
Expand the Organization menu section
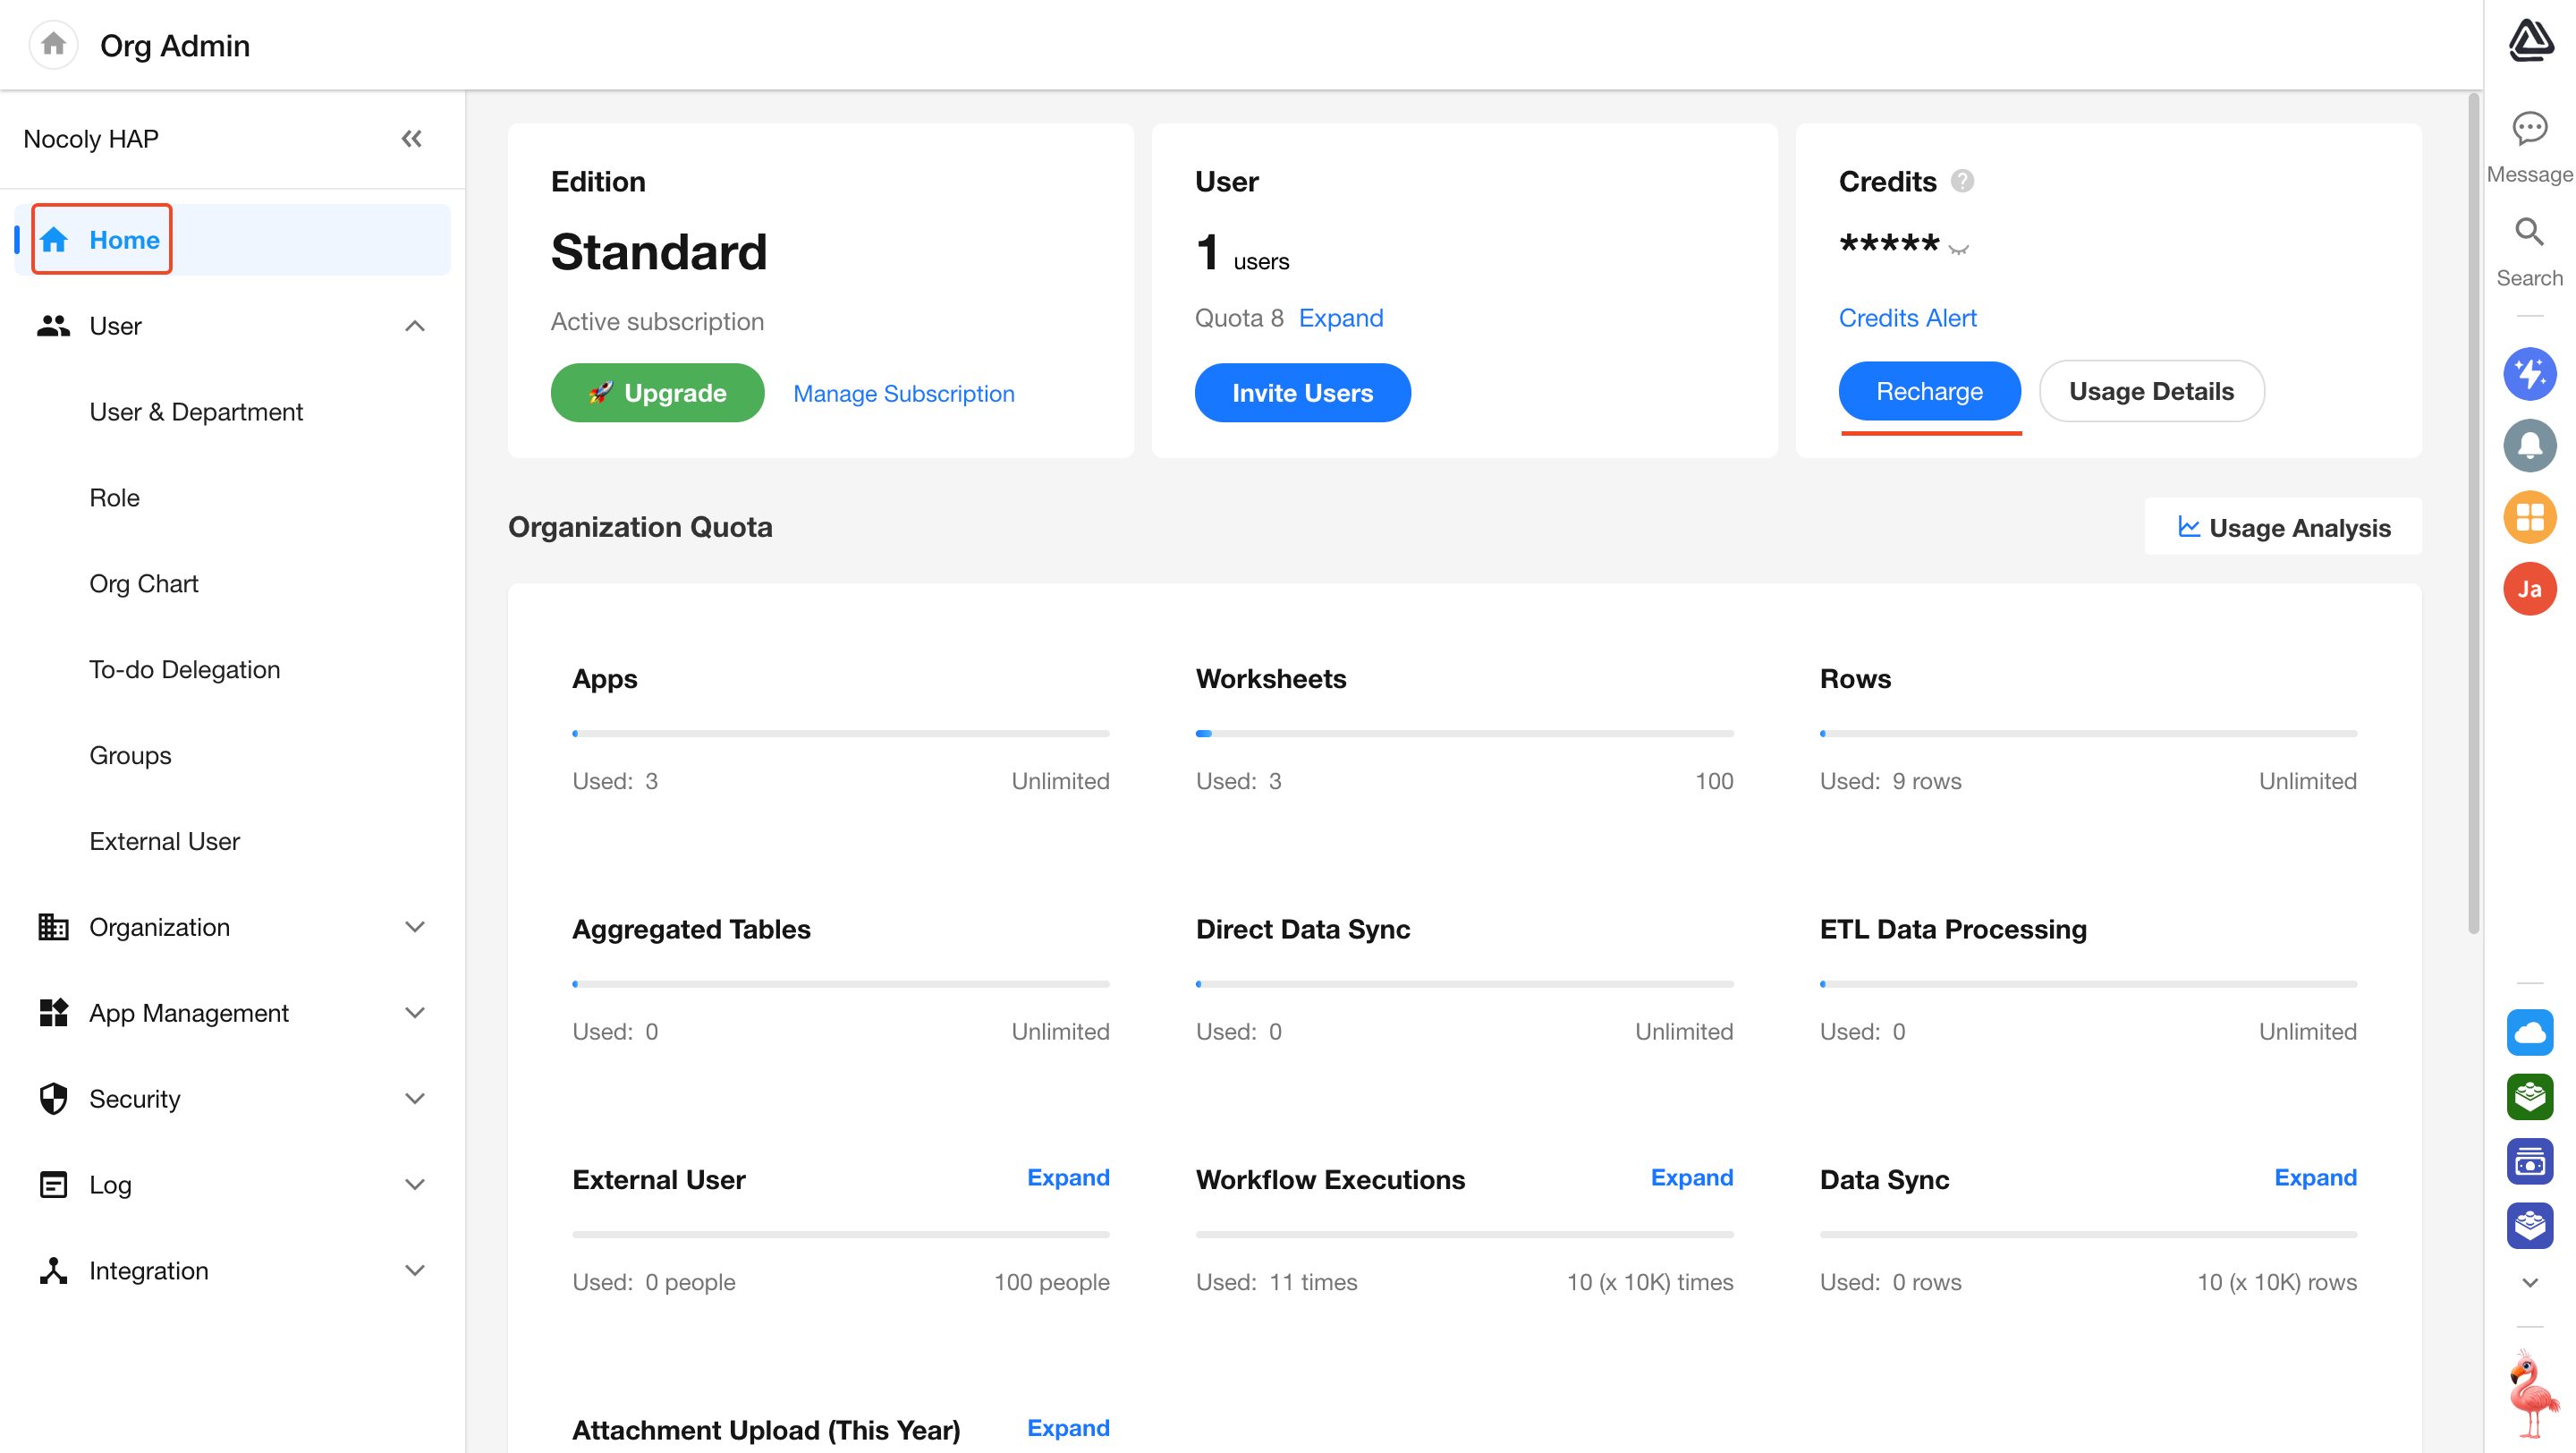(414, 927)
